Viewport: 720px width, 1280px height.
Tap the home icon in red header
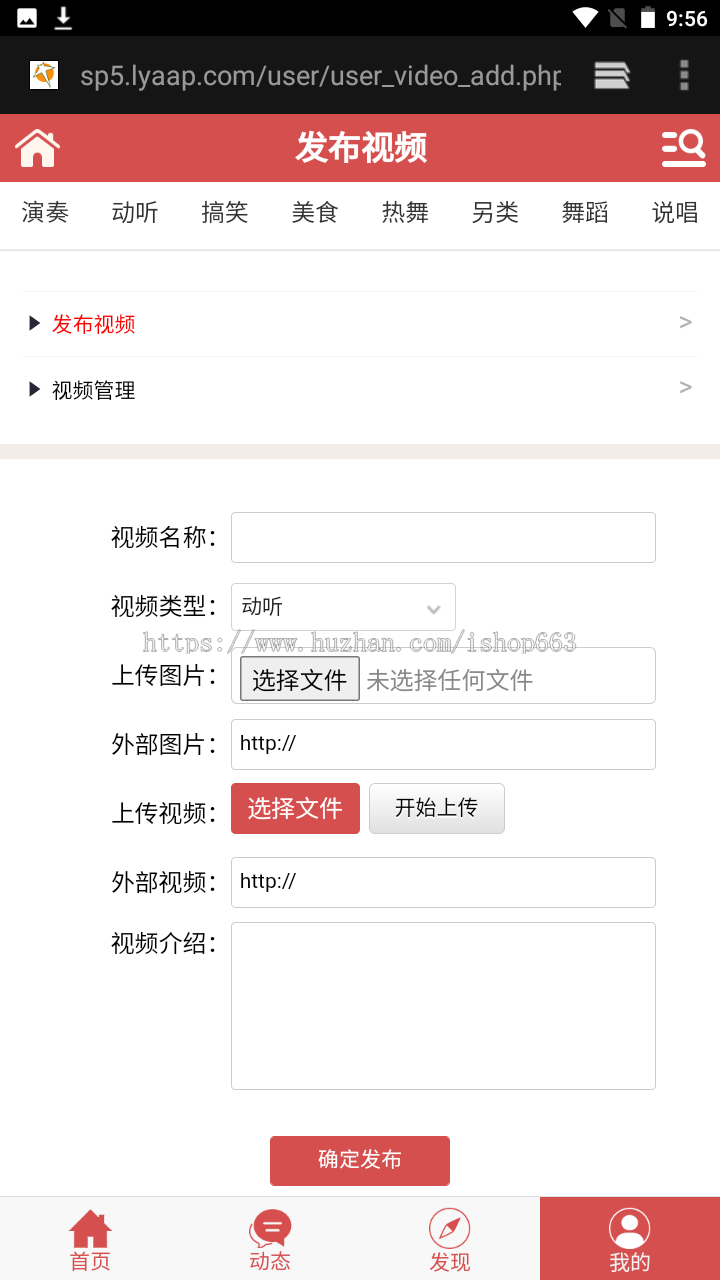[x=38, y=148]
